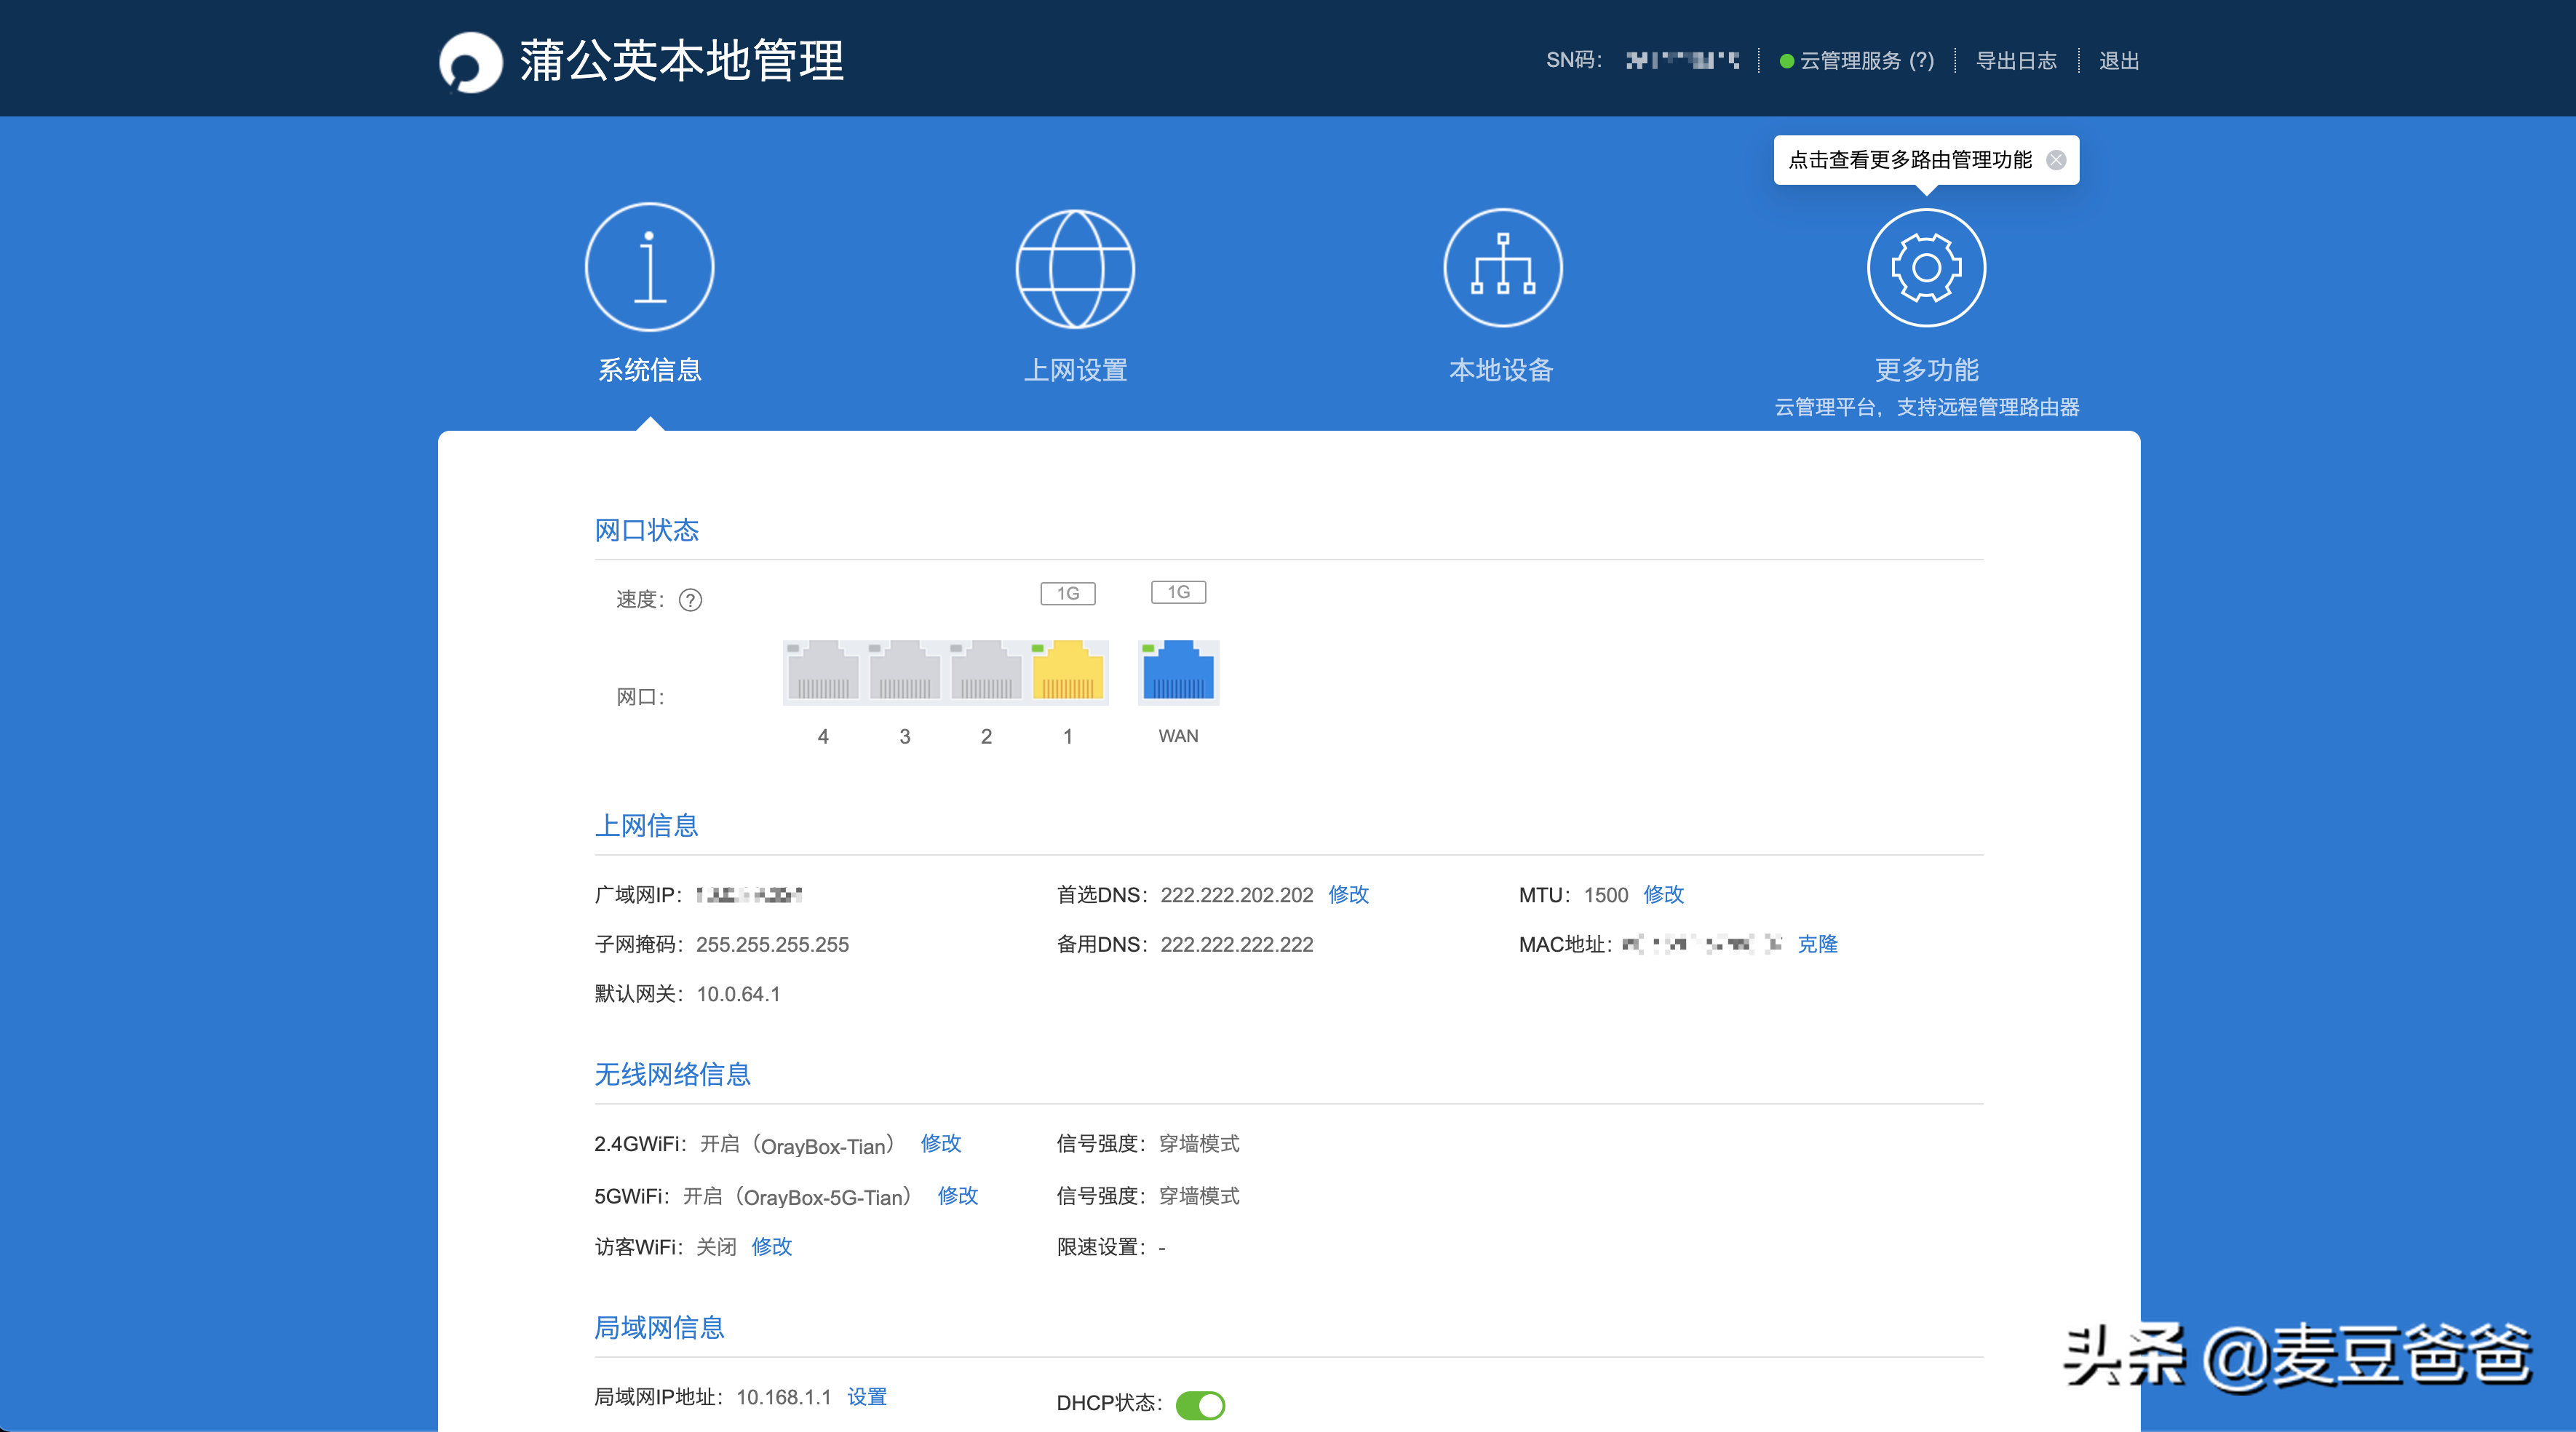Click the WAN label under blue port
Image resolution: width=2576 pixels, height=1432 pixels.
point(1178,736)
